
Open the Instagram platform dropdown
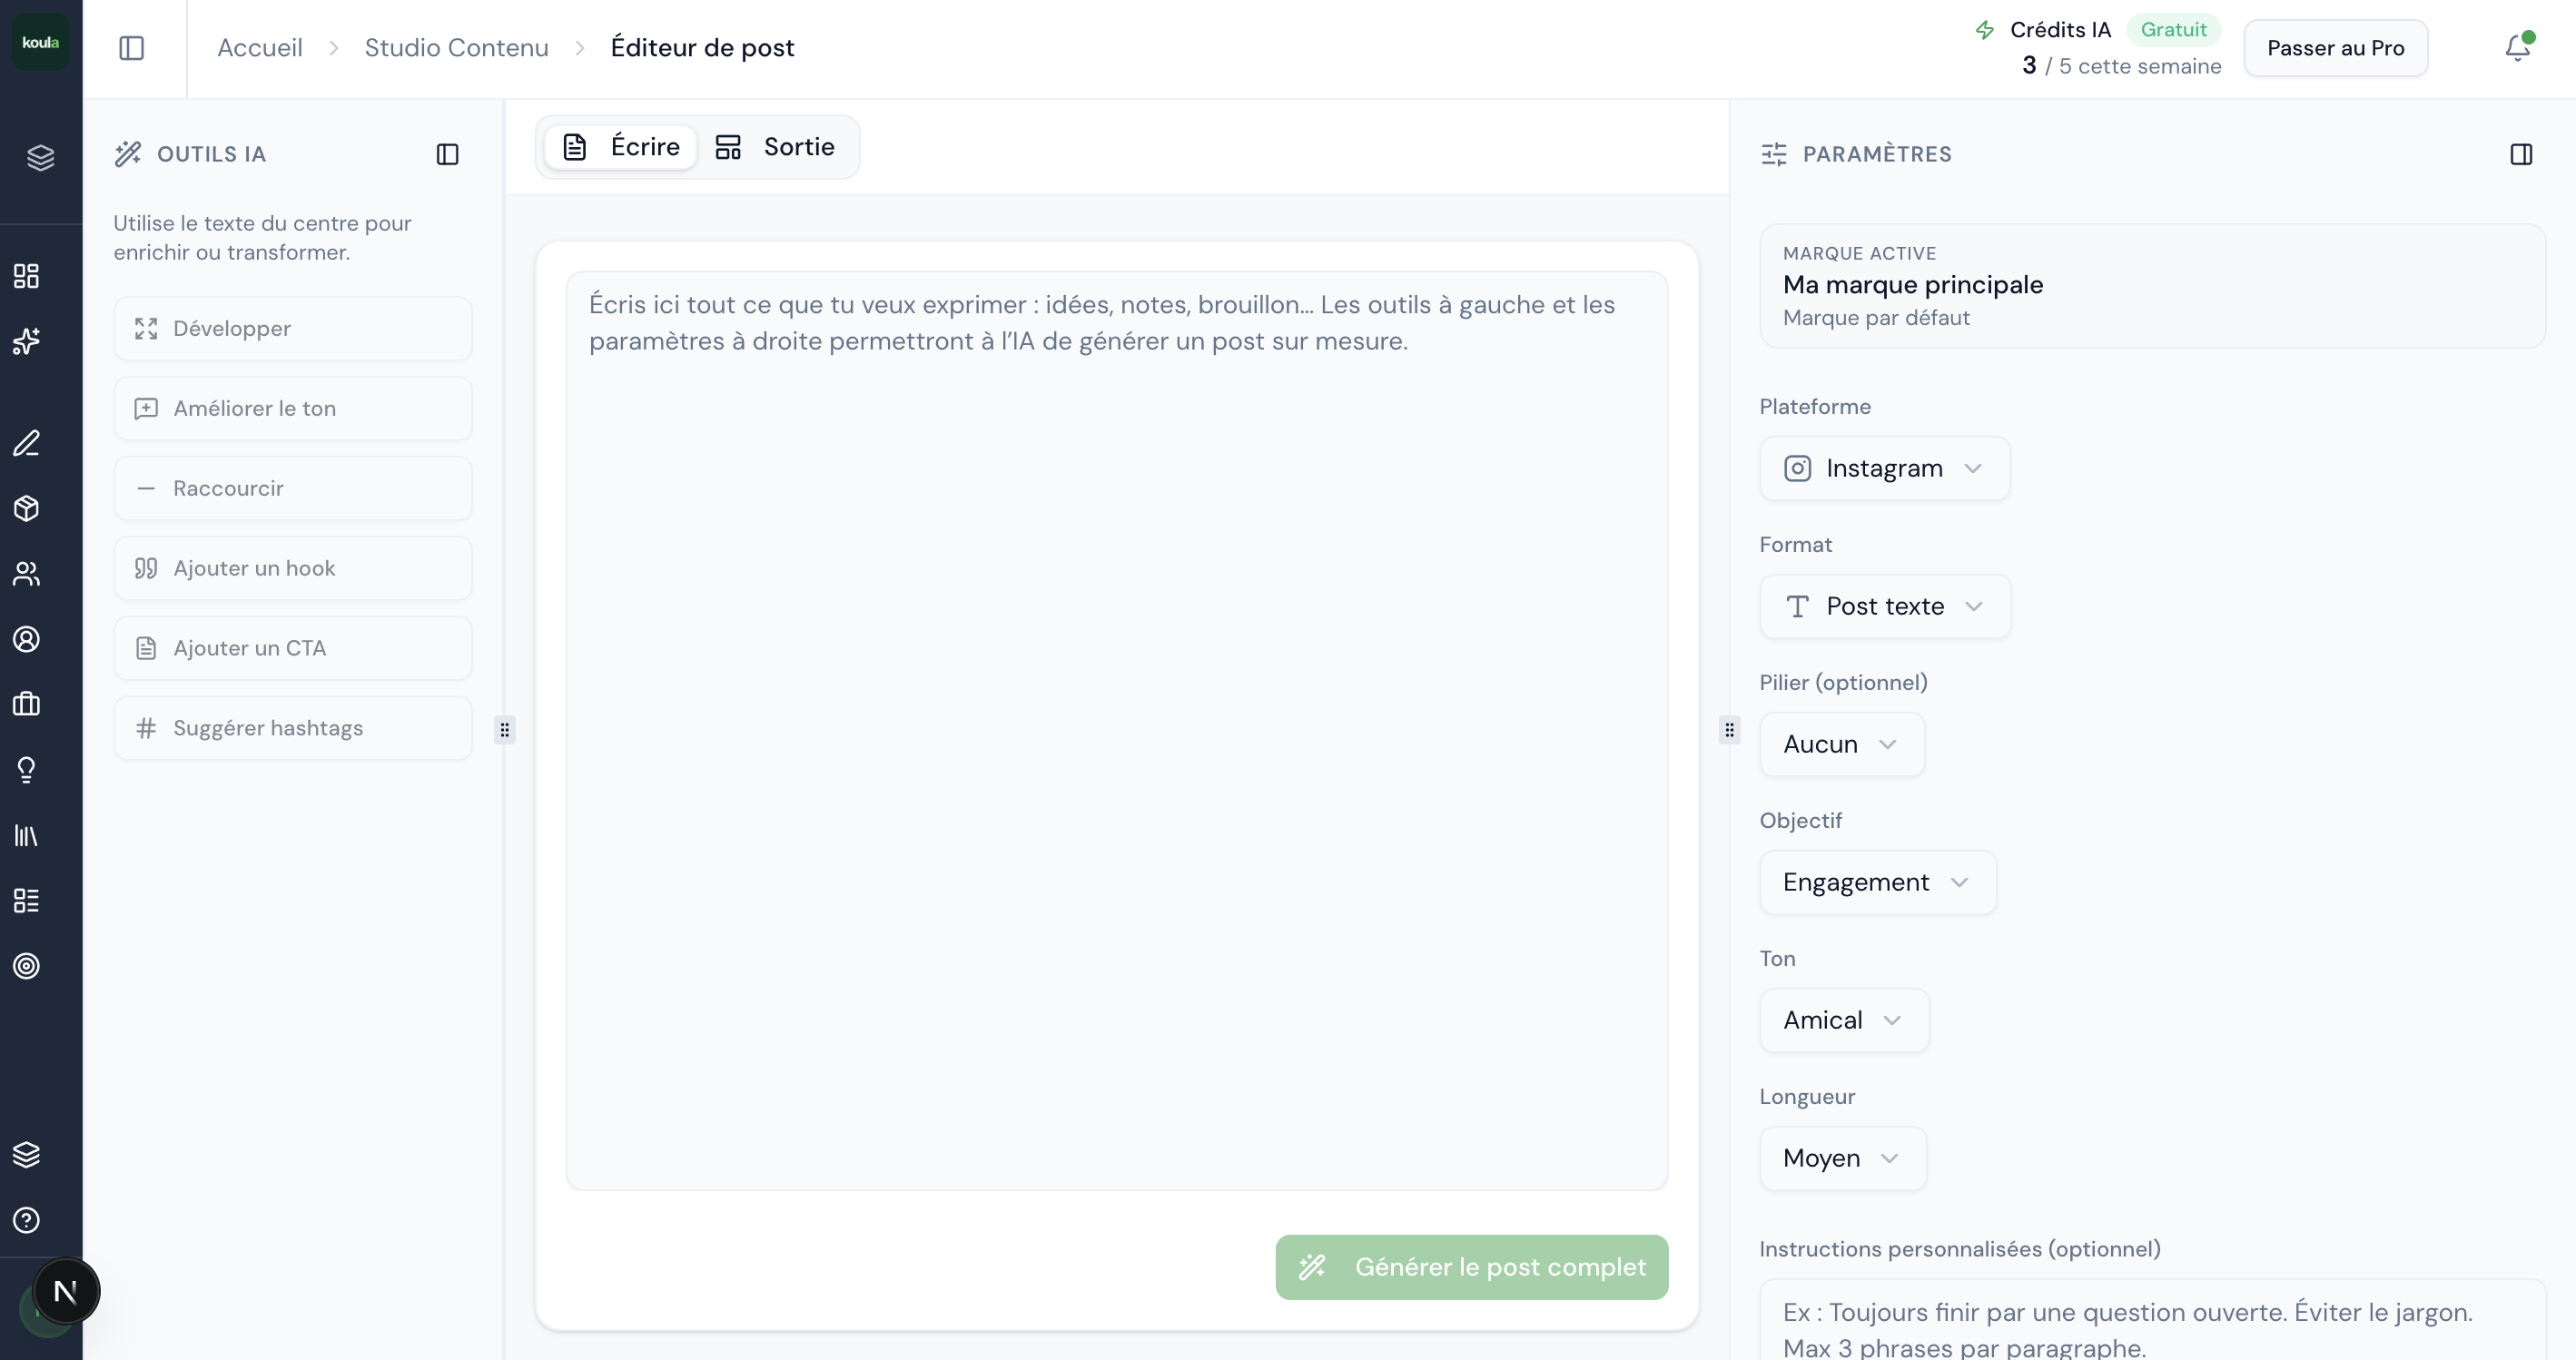(x=1883, y=468)
